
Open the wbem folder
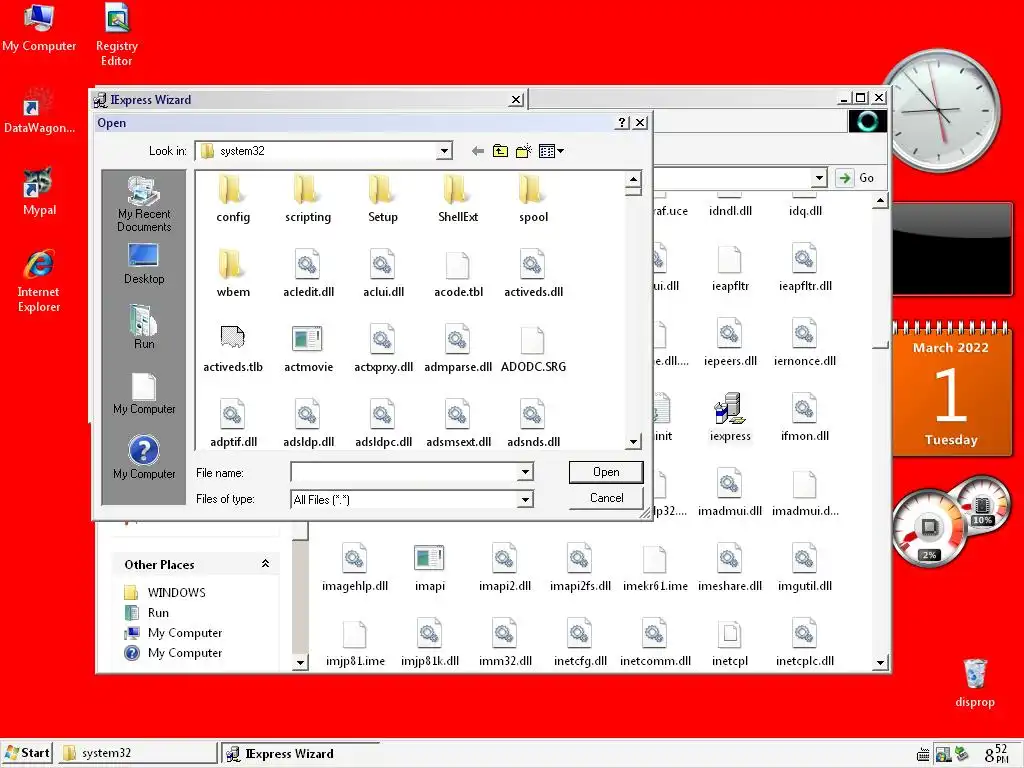click(232, 273)
